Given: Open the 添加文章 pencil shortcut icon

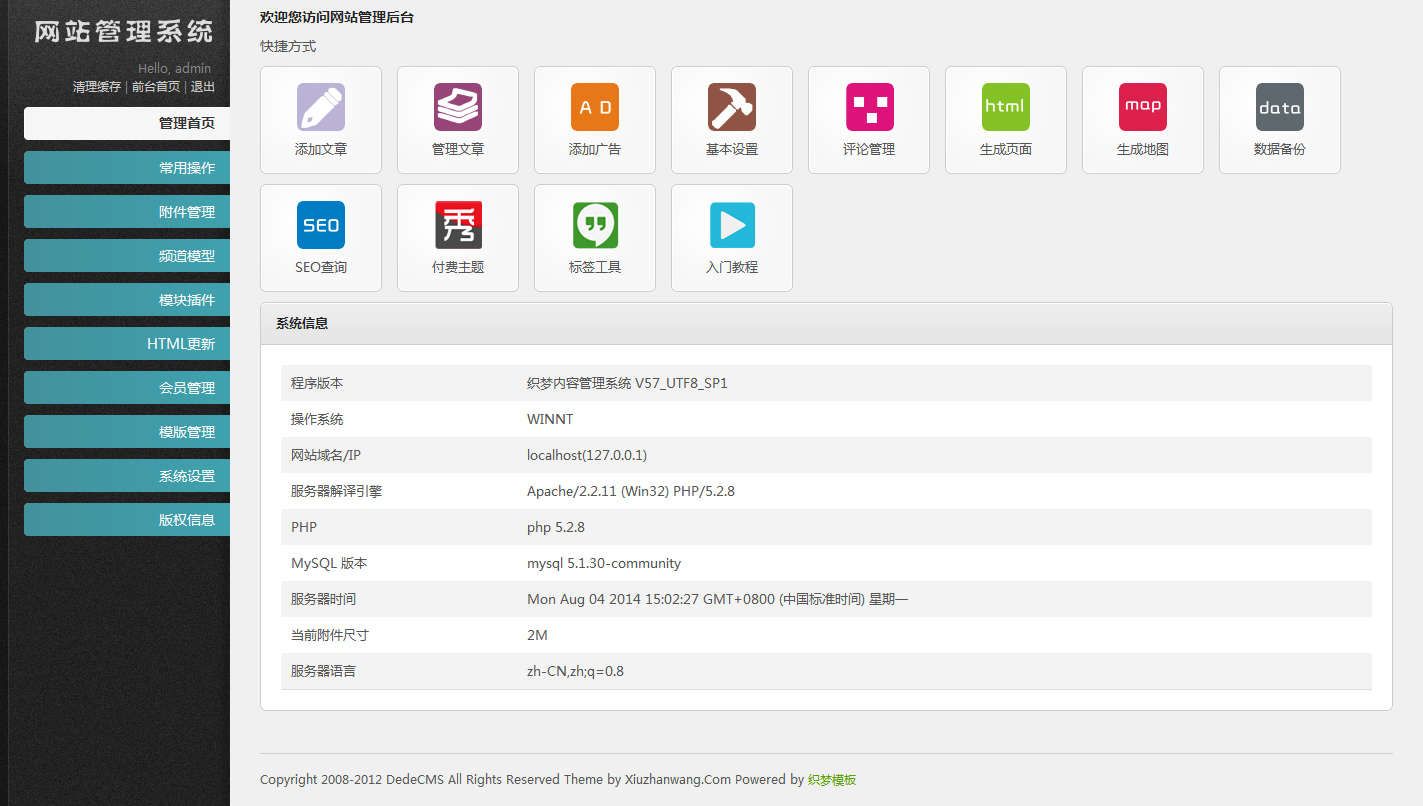Looking at the screenshot, I should (x=321, y=107).
